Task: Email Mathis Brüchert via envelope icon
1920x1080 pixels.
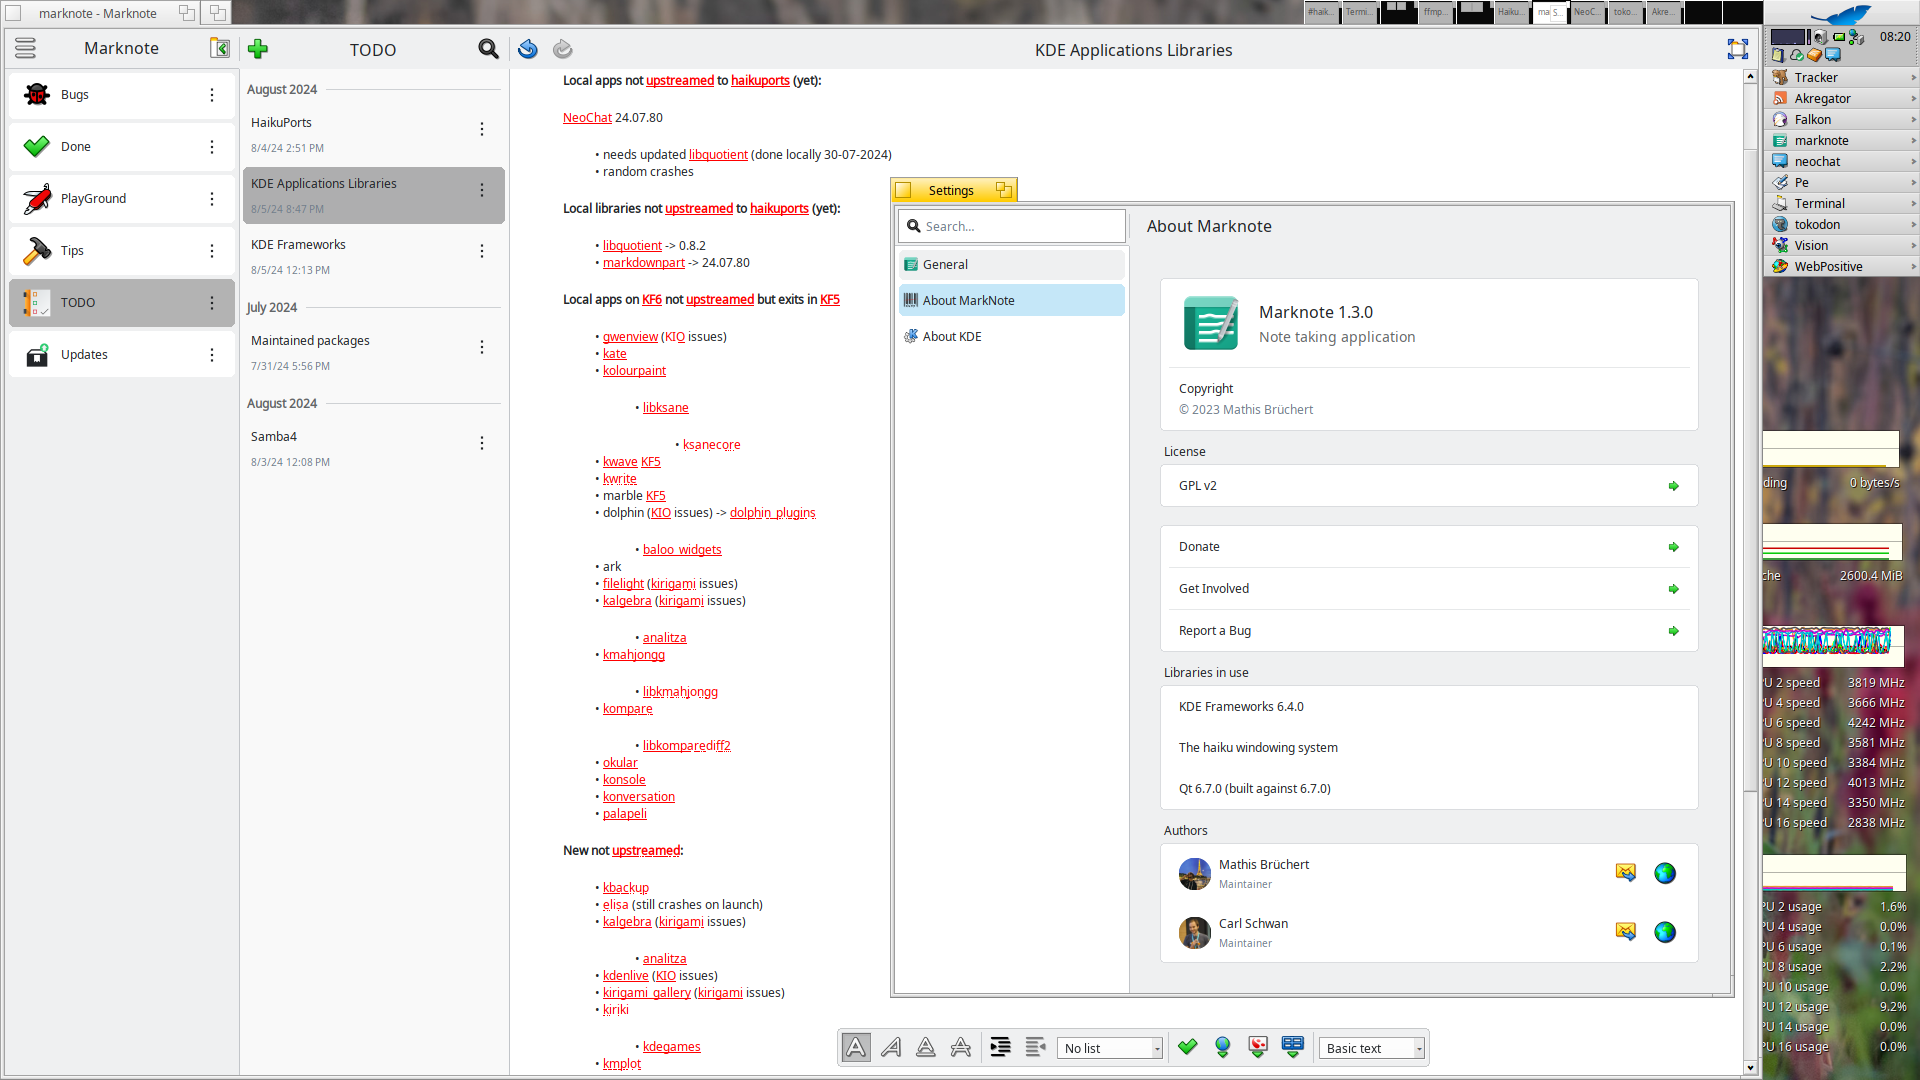Action: point(1626,873)
